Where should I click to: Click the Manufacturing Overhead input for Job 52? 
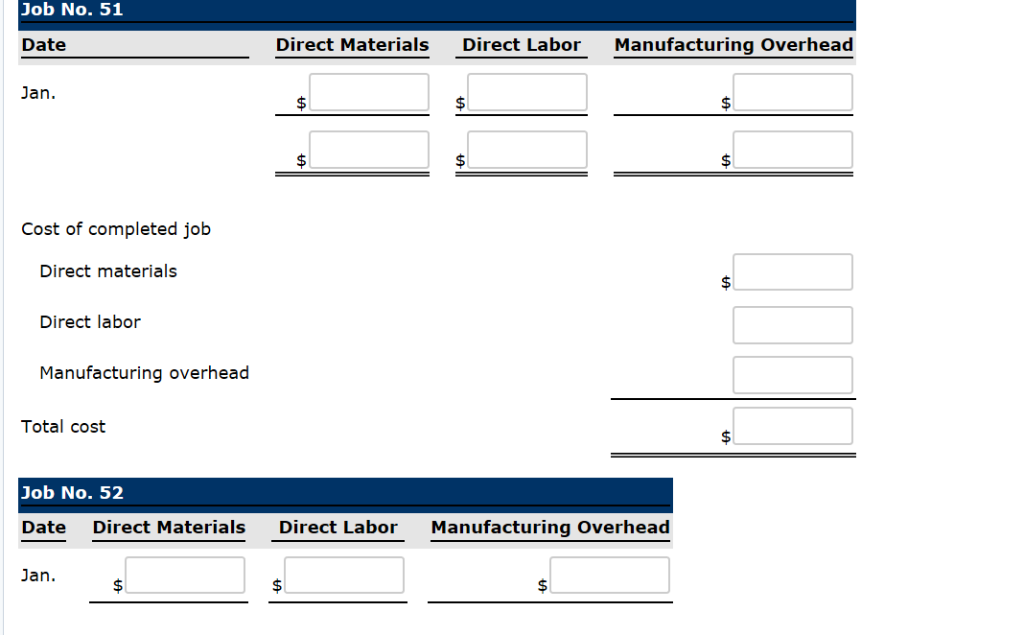609,574
